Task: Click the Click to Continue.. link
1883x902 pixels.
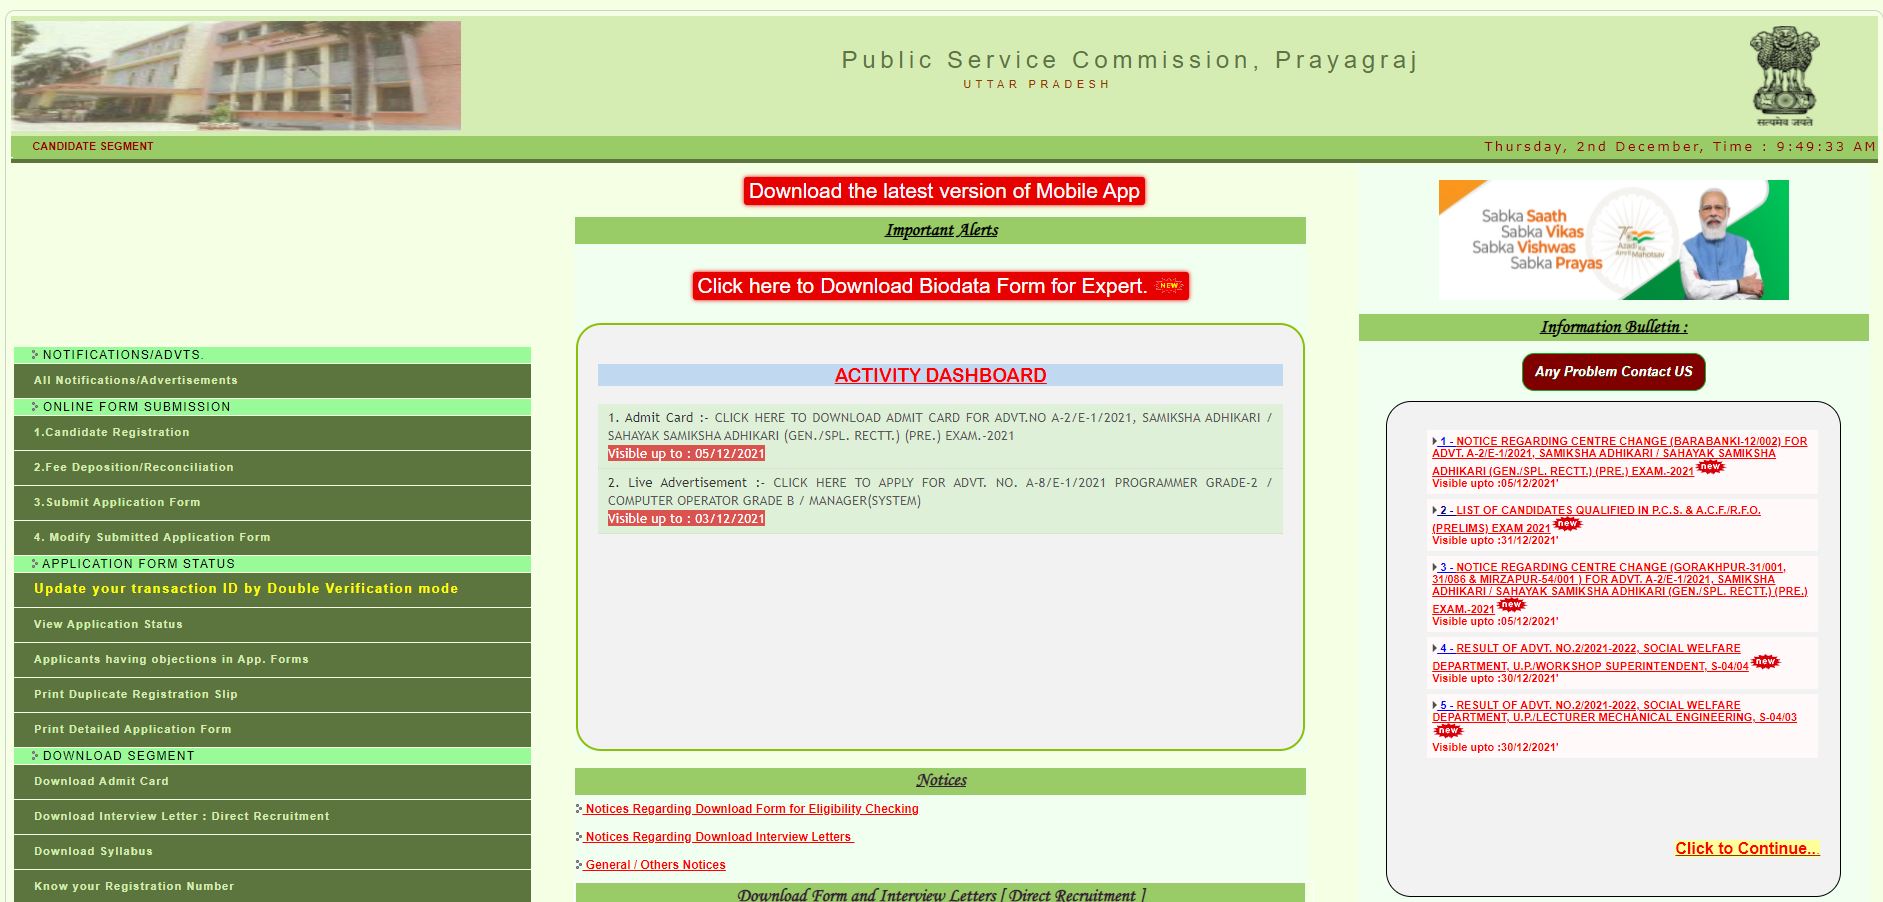Action: [x=1747, y=848]
